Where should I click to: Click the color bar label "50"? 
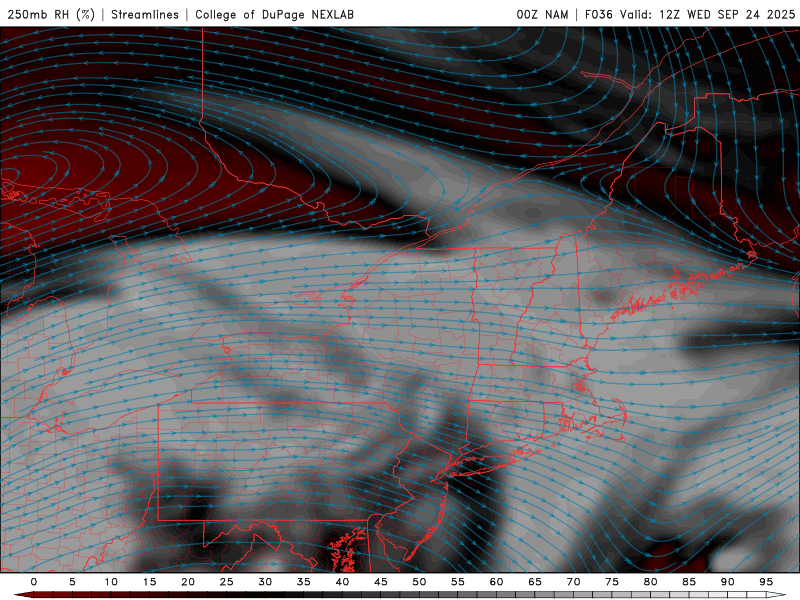(419, 582)
